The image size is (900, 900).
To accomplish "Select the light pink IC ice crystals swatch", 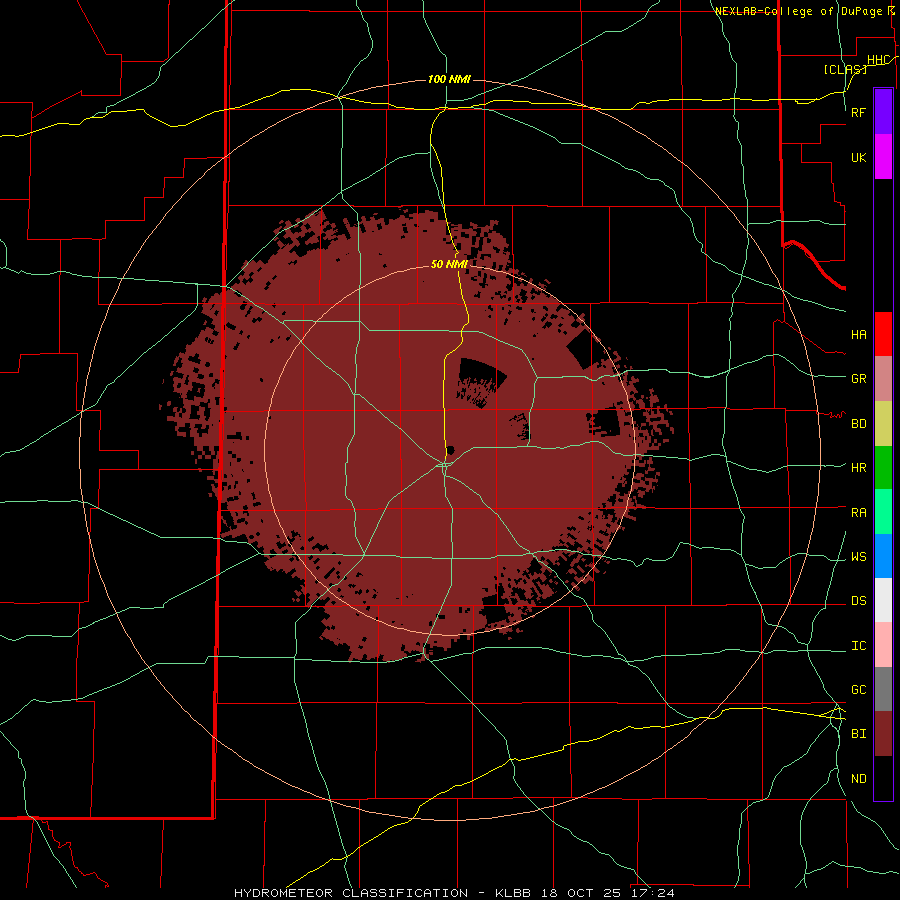I will click(x=883, y=645).
